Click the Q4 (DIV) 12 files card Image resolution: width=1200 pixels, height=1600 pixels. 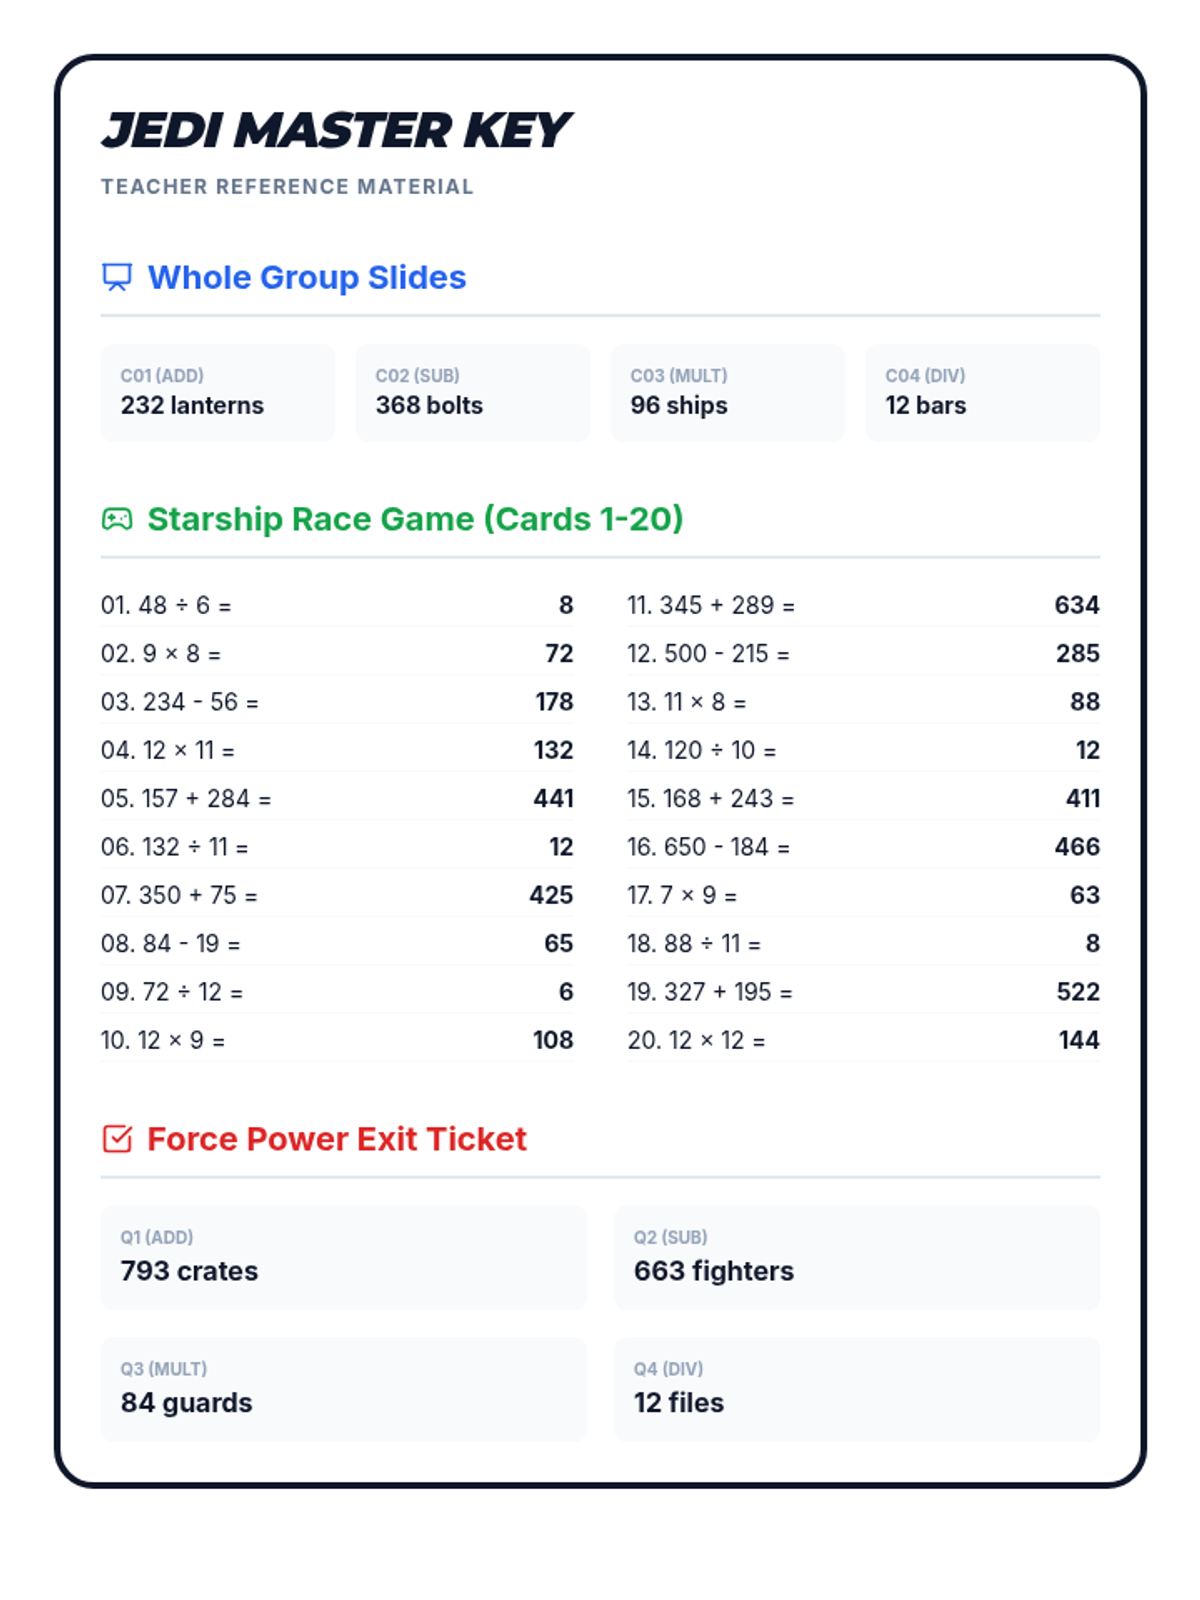click(856, 1389)
